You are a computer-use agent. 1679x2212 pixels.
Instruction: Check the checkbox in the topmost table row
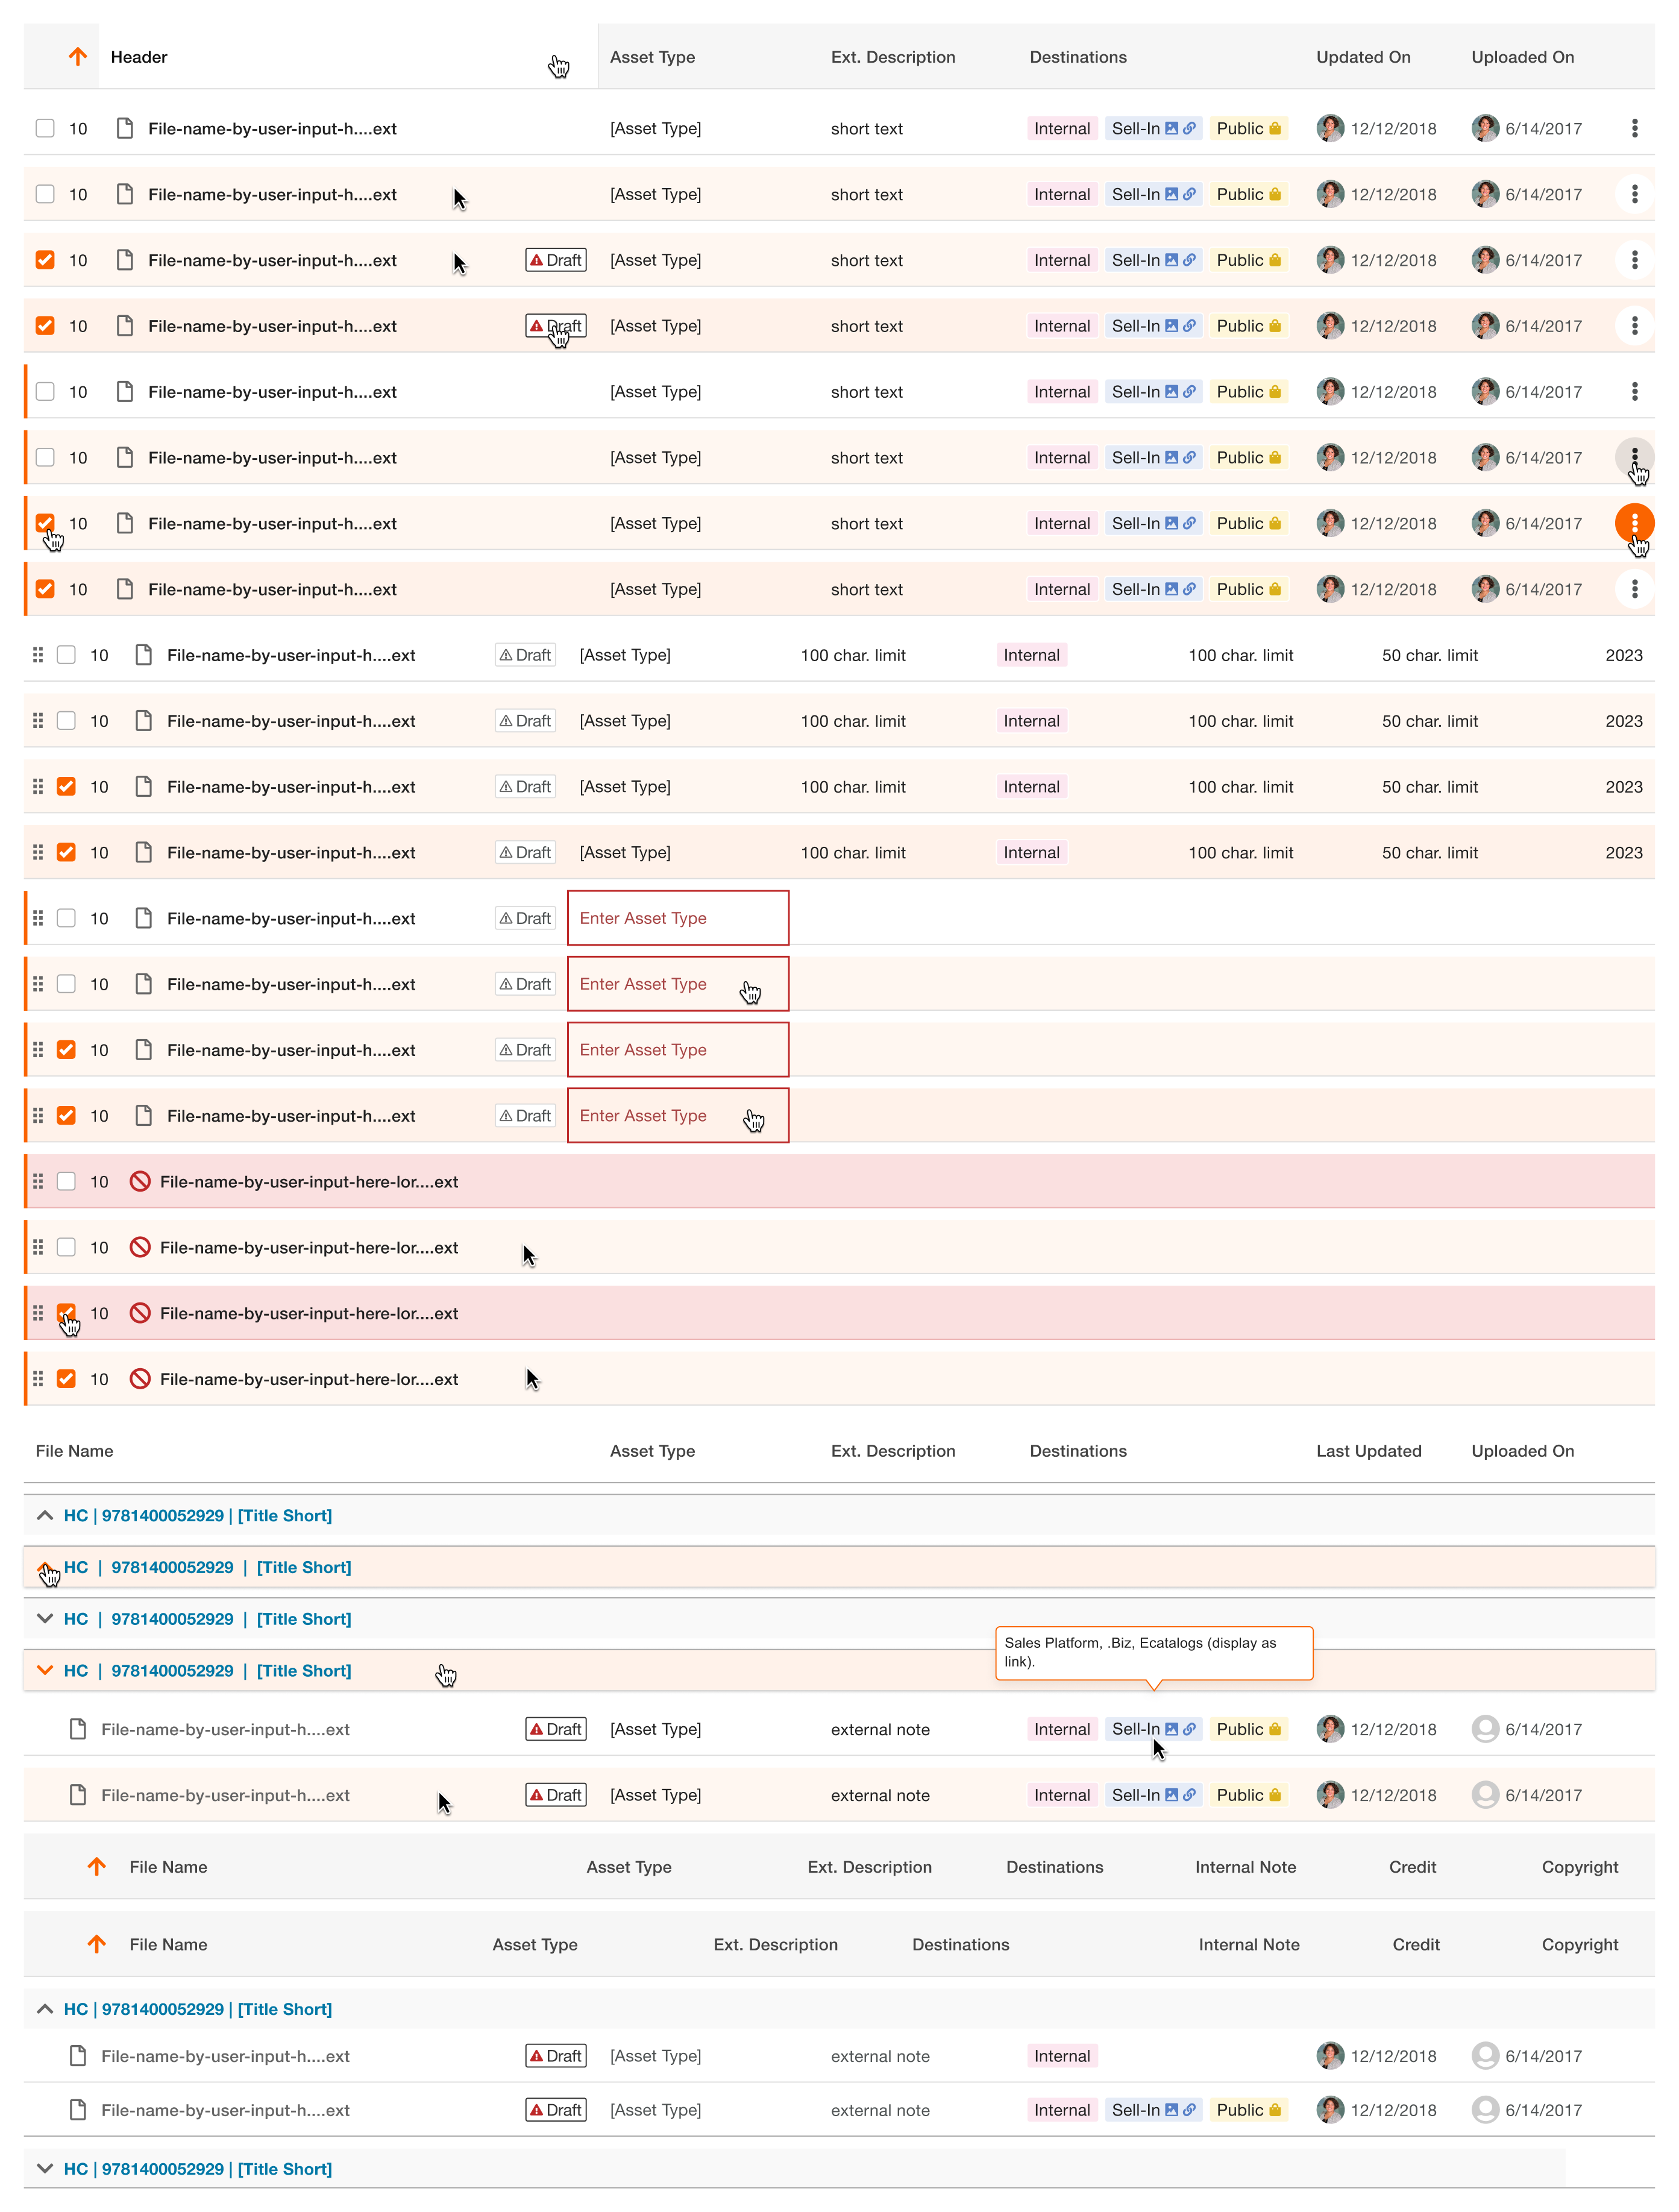click(45, 128)
